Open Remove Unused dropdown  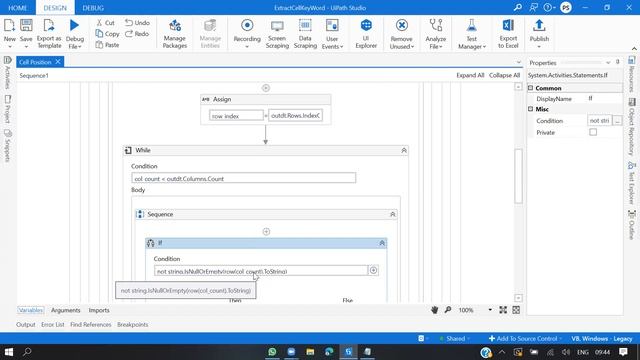pyautogui.click(x=402, y=33)
